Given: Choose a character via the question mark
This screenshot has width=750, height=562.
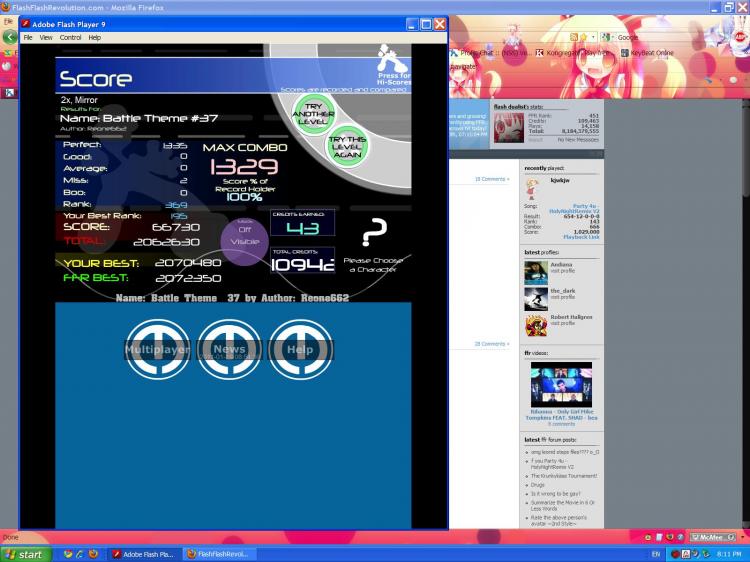Looking at the screenshot, I should pos(374,233).
